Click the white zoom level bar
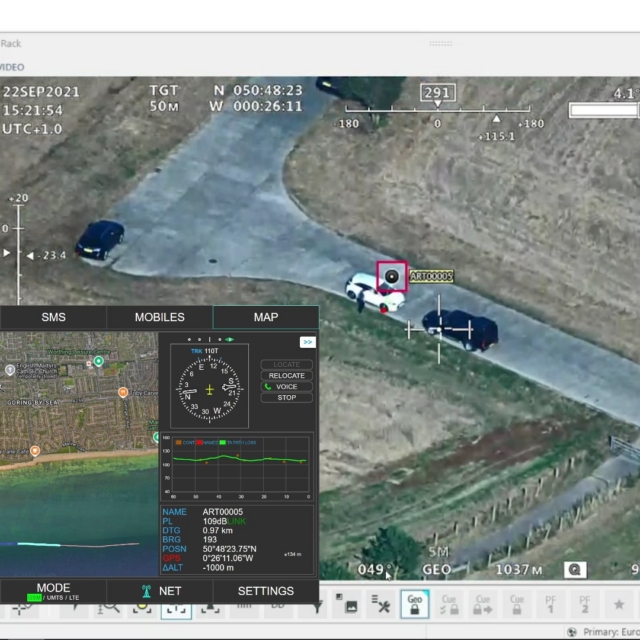Image resolution: width=640 pixels, height=640 pixels. coord(603,110)
